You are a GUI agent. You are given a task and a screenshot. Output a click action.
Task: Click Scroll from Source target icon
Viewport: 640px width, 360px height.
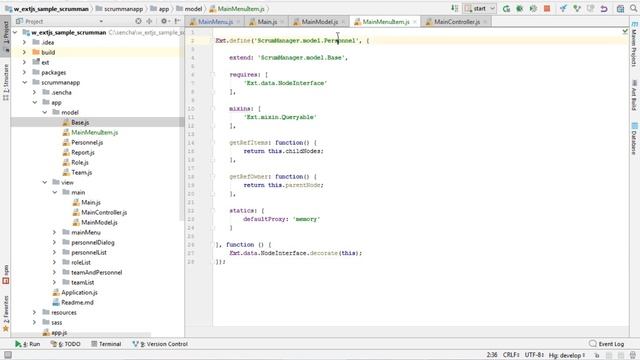[138, 21]
